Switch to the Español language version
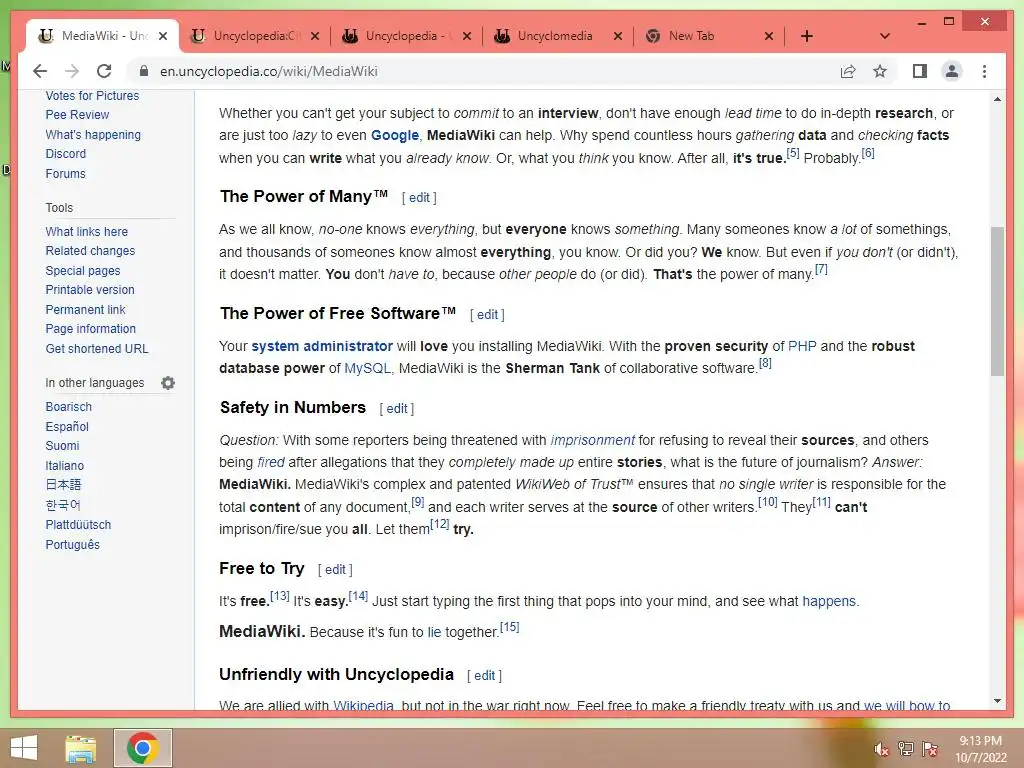 coord(67,426)
